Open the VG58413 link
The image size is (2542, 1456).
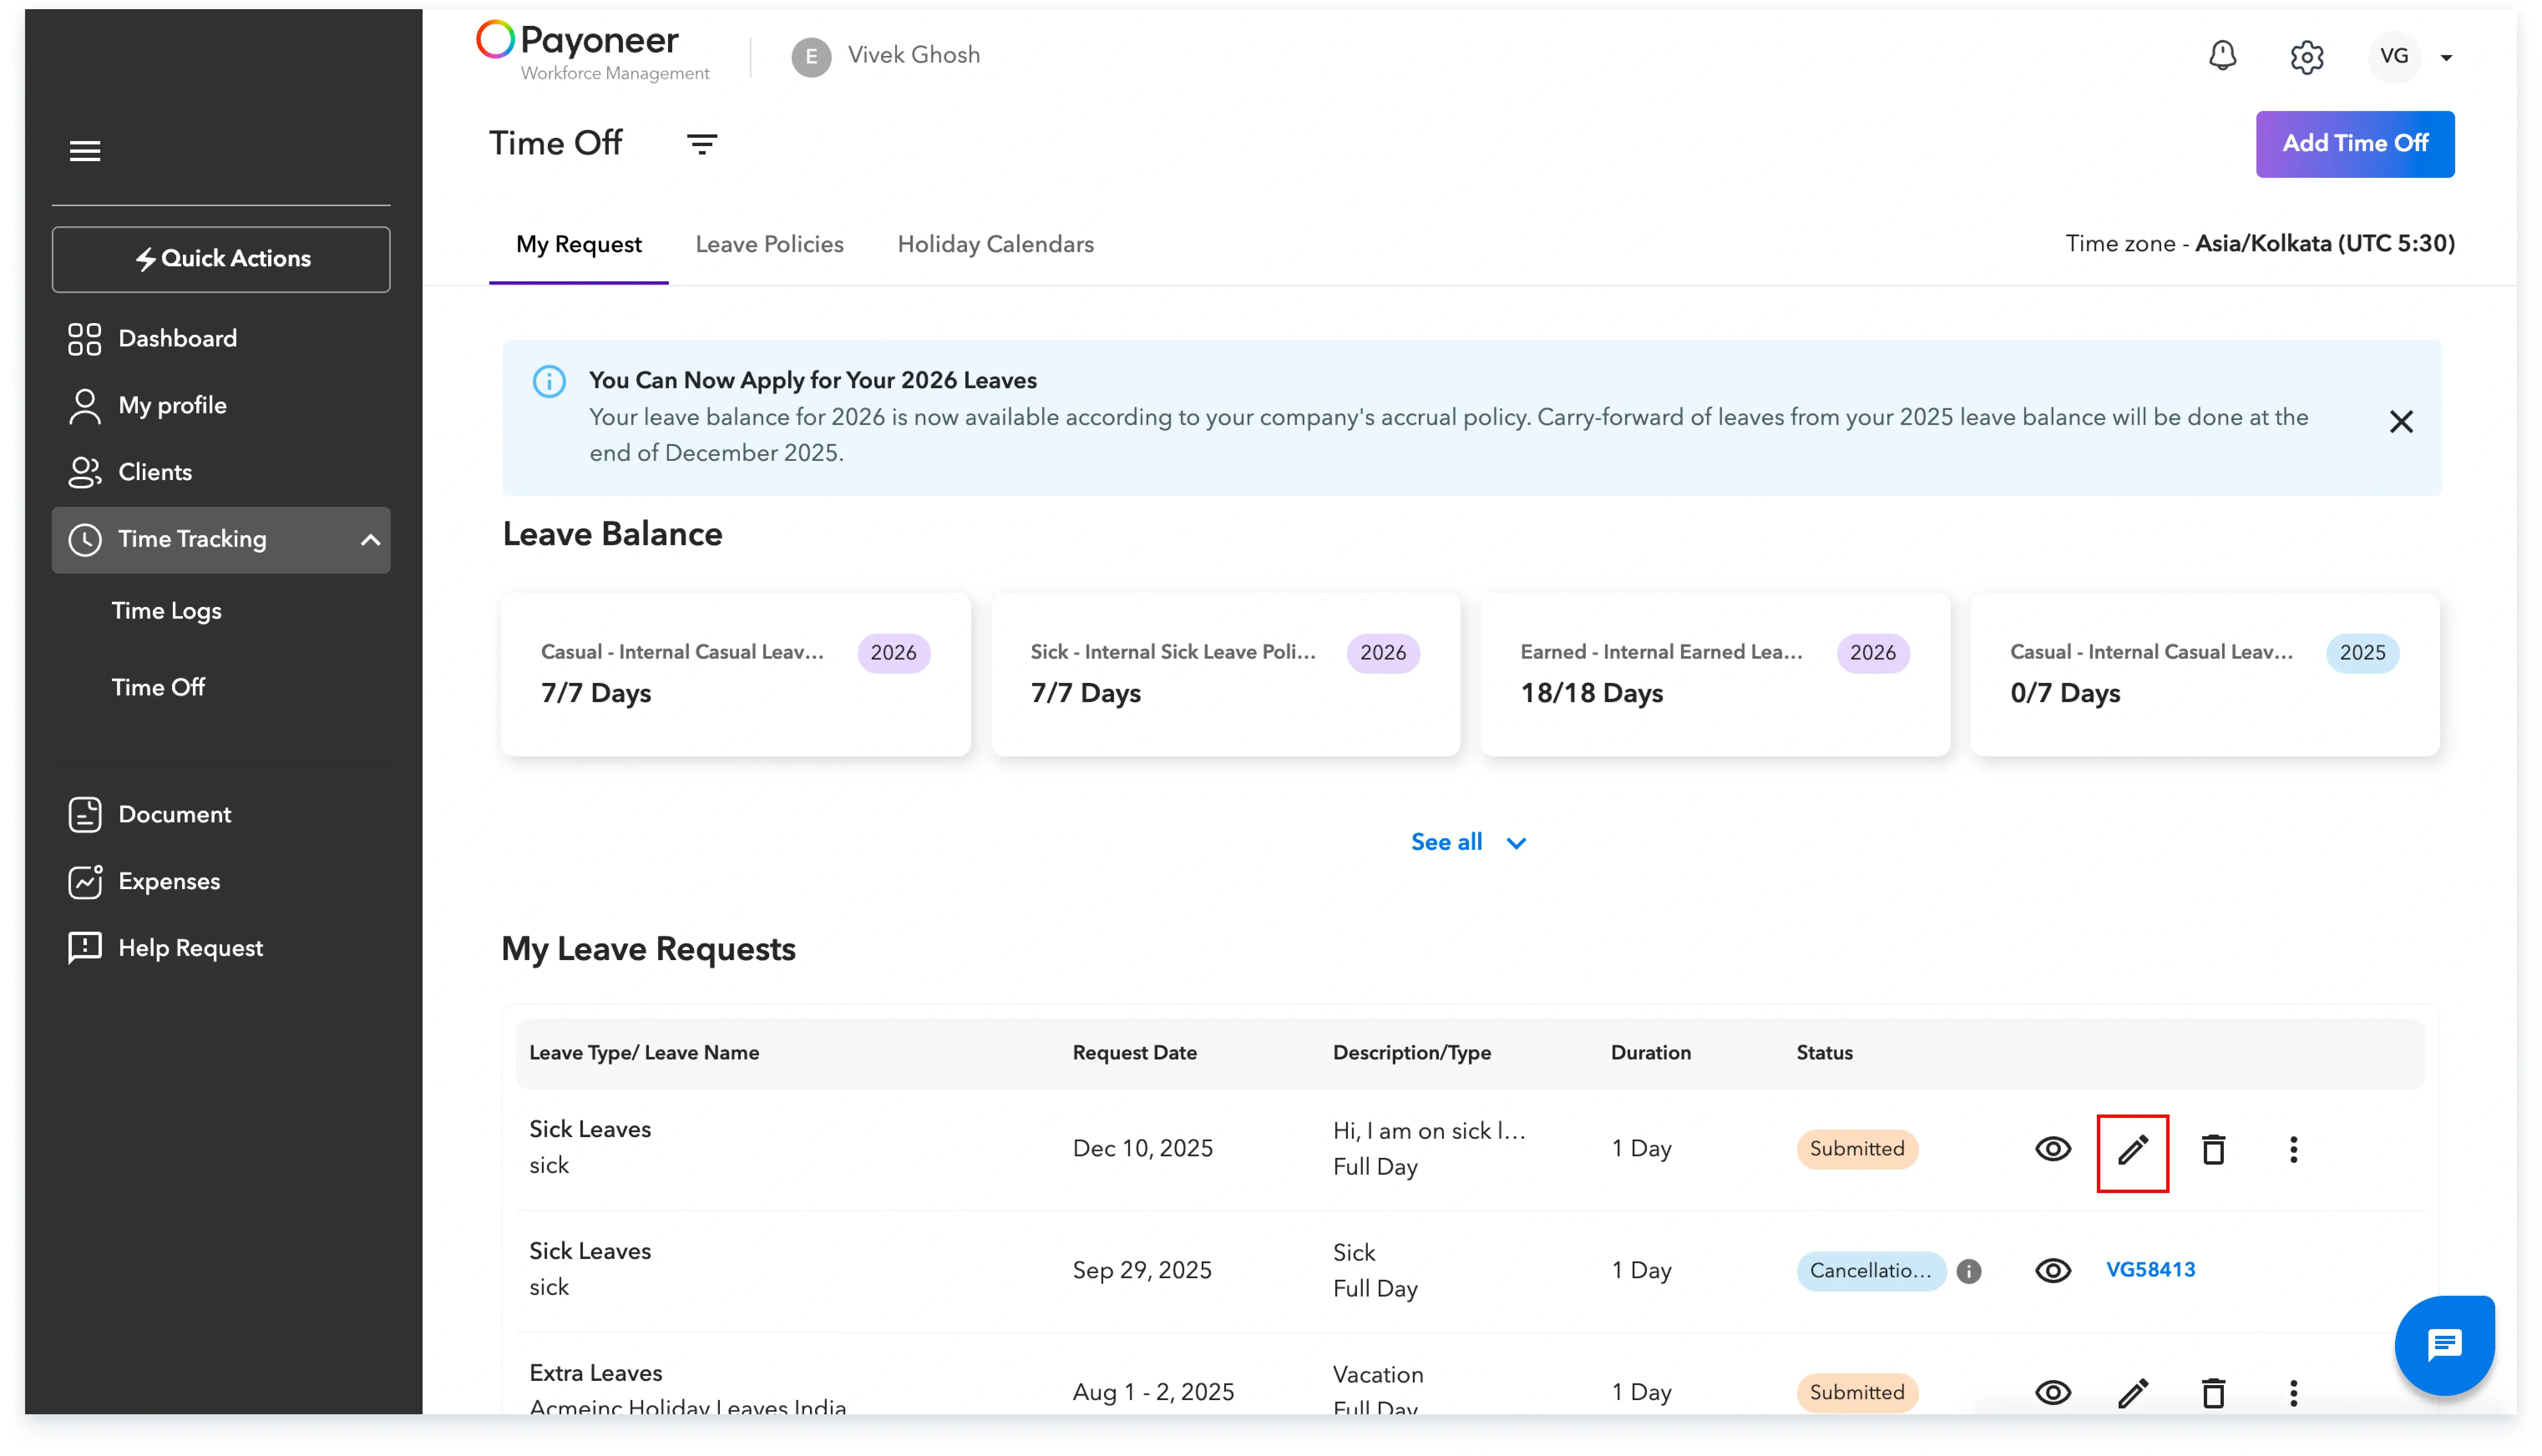[2150, 1270]
